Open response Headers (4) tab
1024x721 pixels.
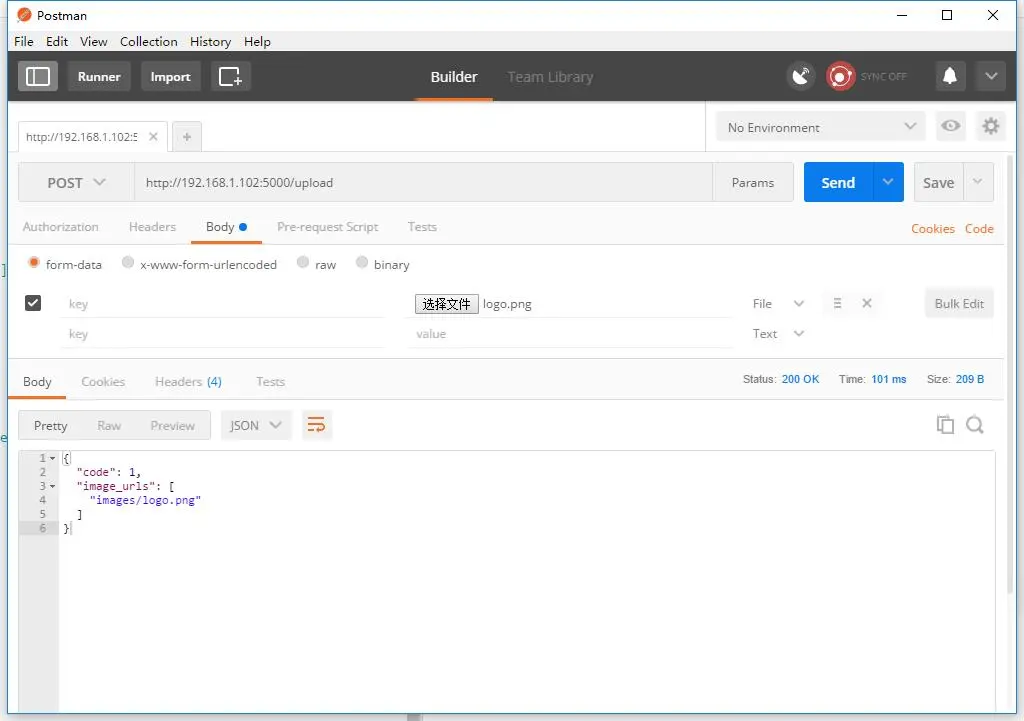(x=188, y=381)
